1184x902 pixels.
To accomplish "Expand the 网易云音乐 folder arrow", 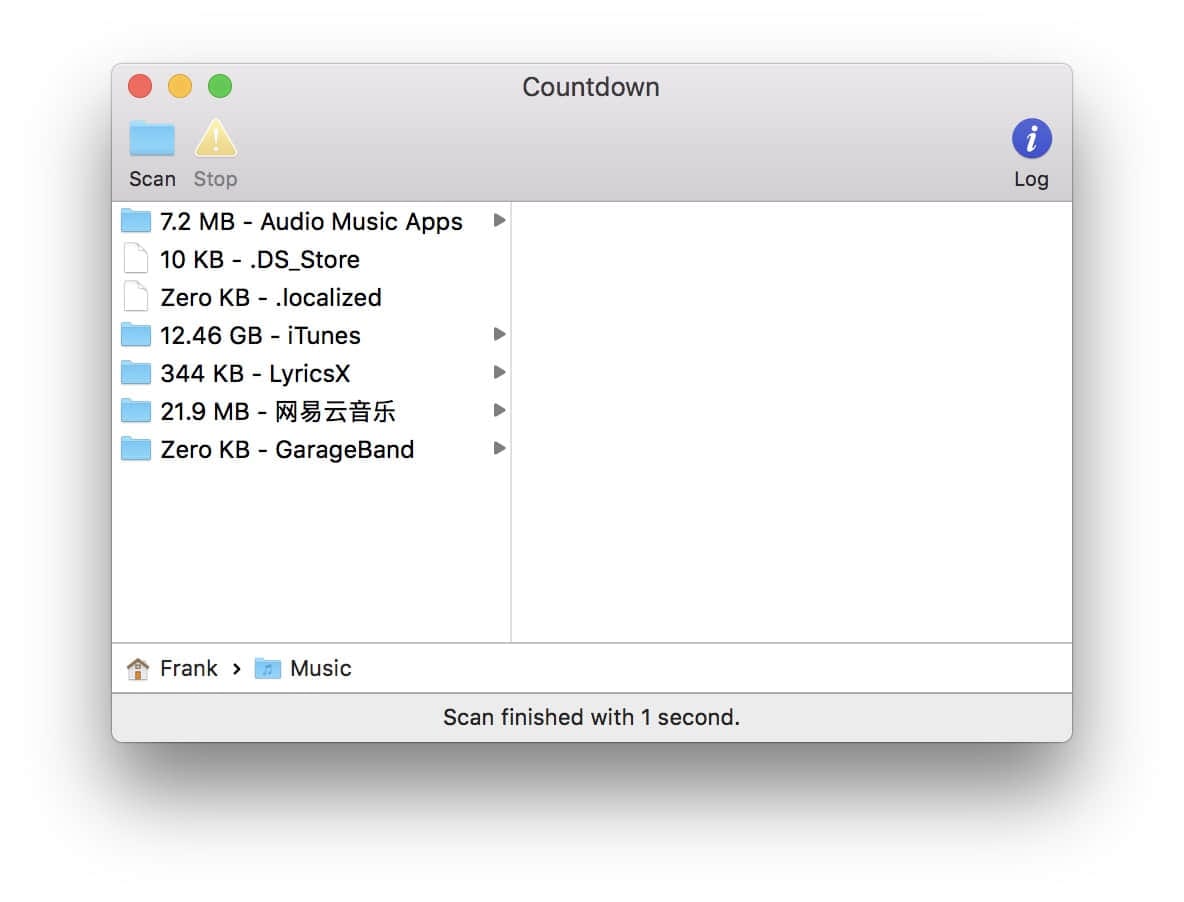I will coord(499,411).
